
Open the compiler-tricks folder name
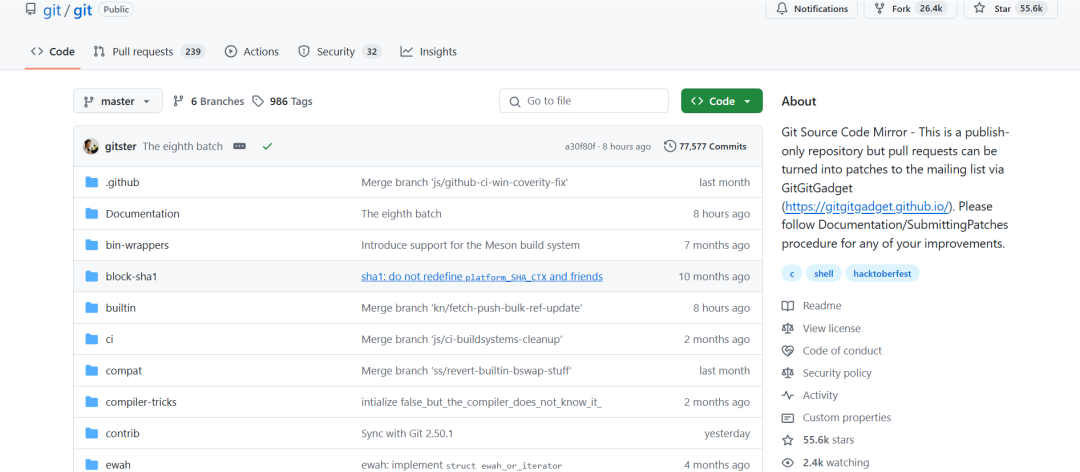click(141, 402)
